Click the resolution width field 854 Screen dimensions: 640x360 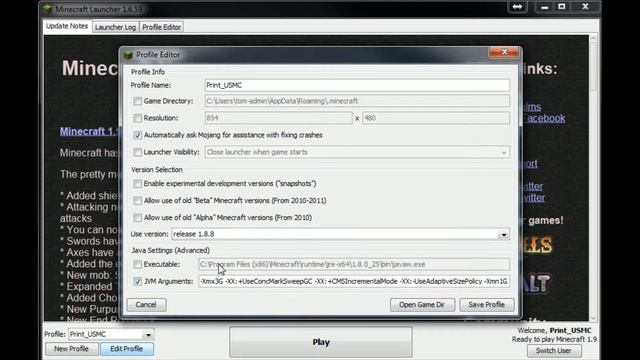coord(278,118)
